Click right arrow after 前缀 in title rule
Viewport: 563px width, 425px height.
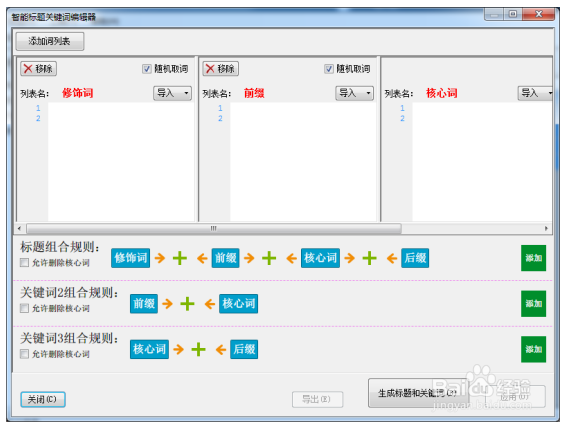[249, 258]
